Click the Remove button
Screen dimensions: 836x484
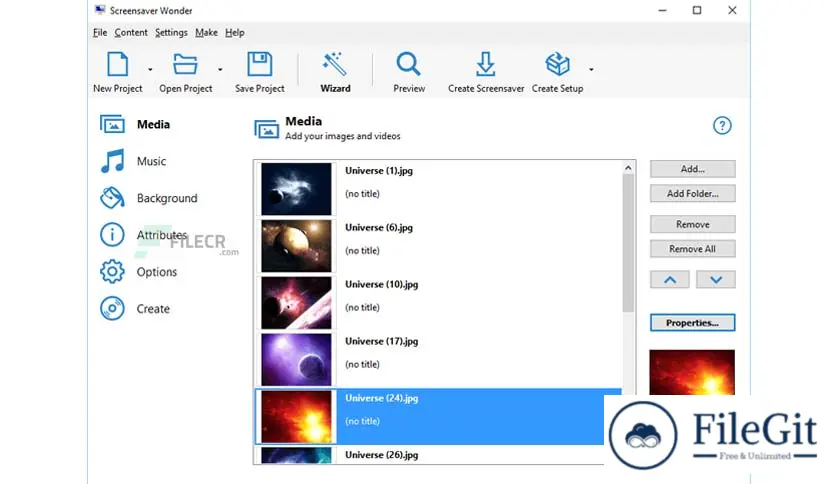click(693, 224)
